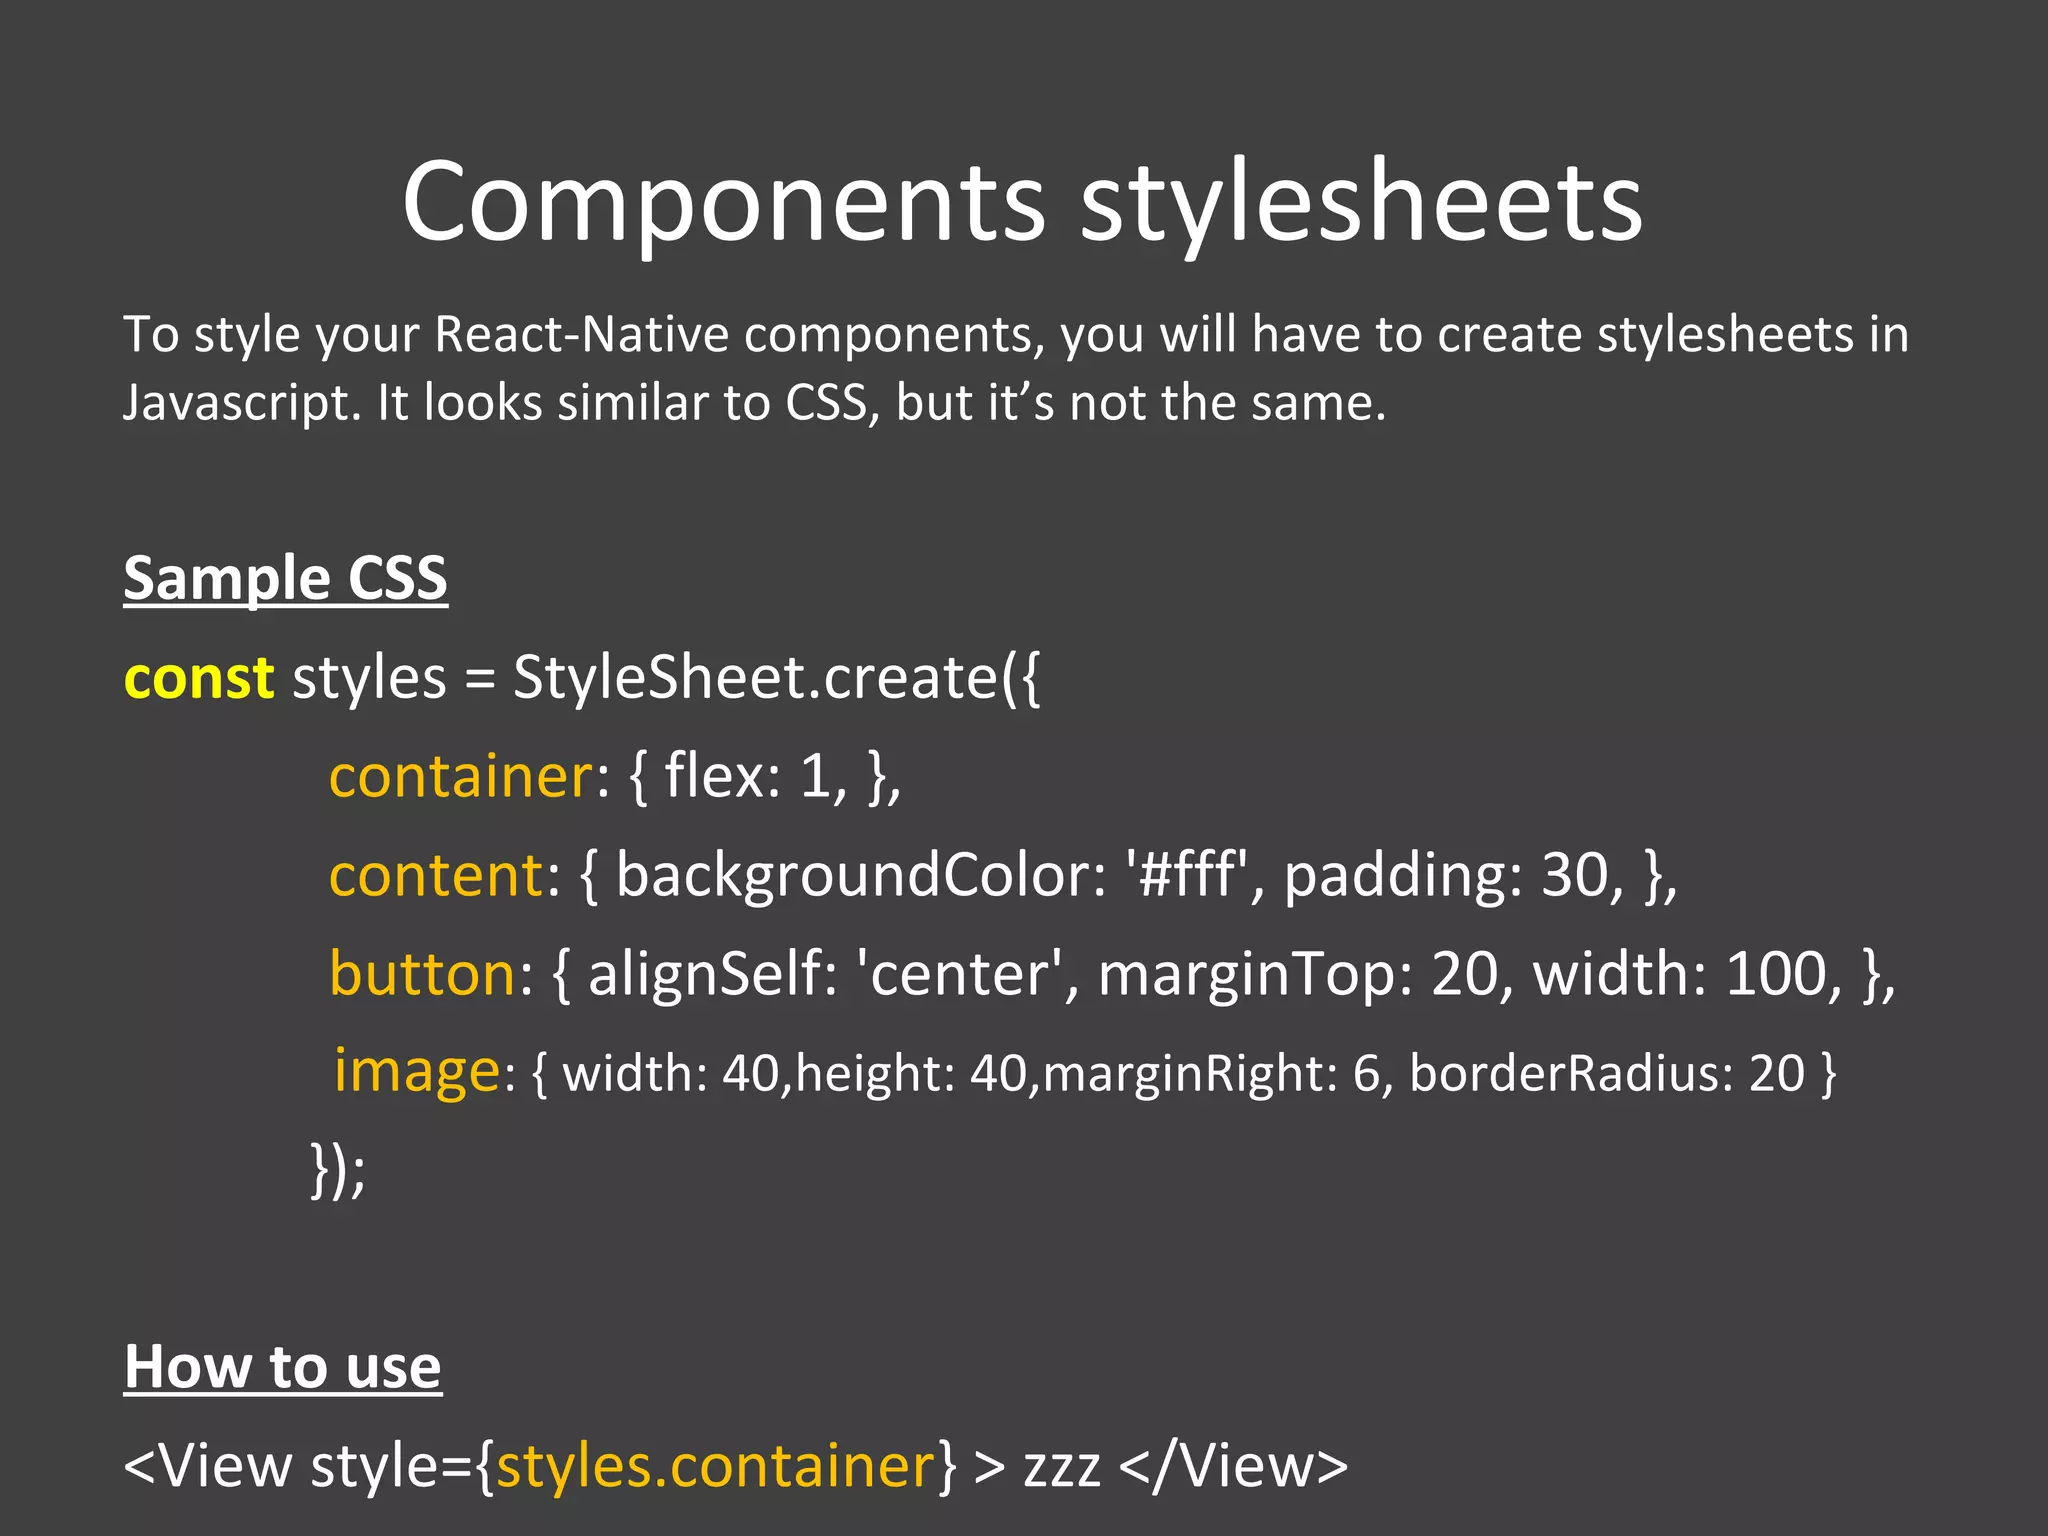Click the 'flex: 1' property text

[x=748, y=776]
